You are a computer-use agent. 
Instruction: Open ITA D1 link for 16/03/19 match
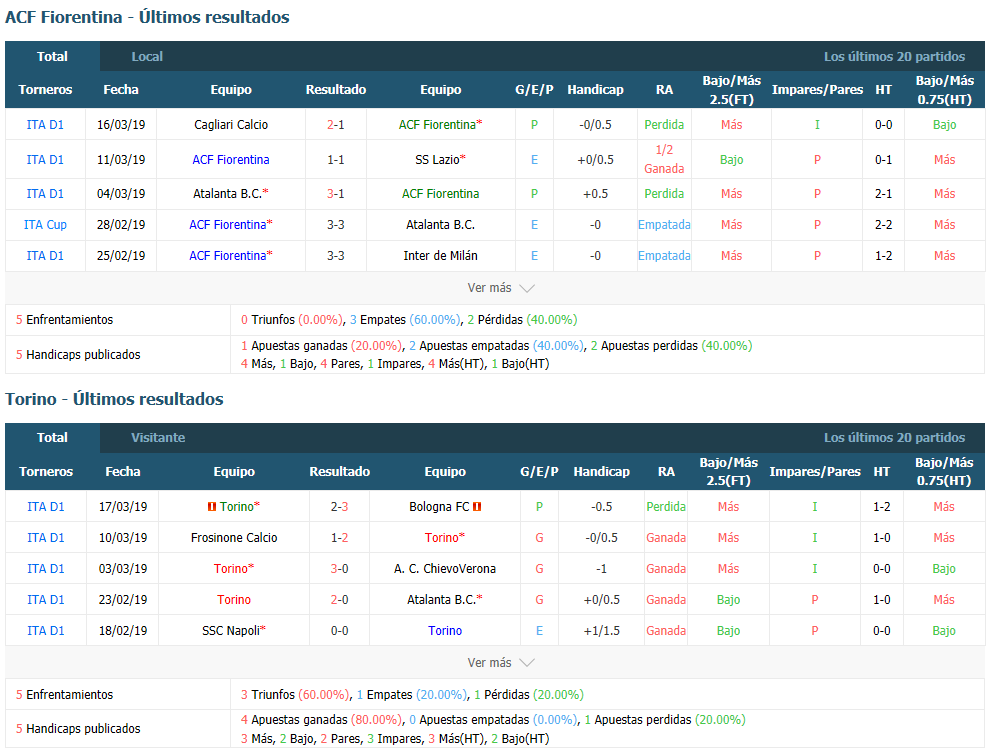(x=45, y=124)
